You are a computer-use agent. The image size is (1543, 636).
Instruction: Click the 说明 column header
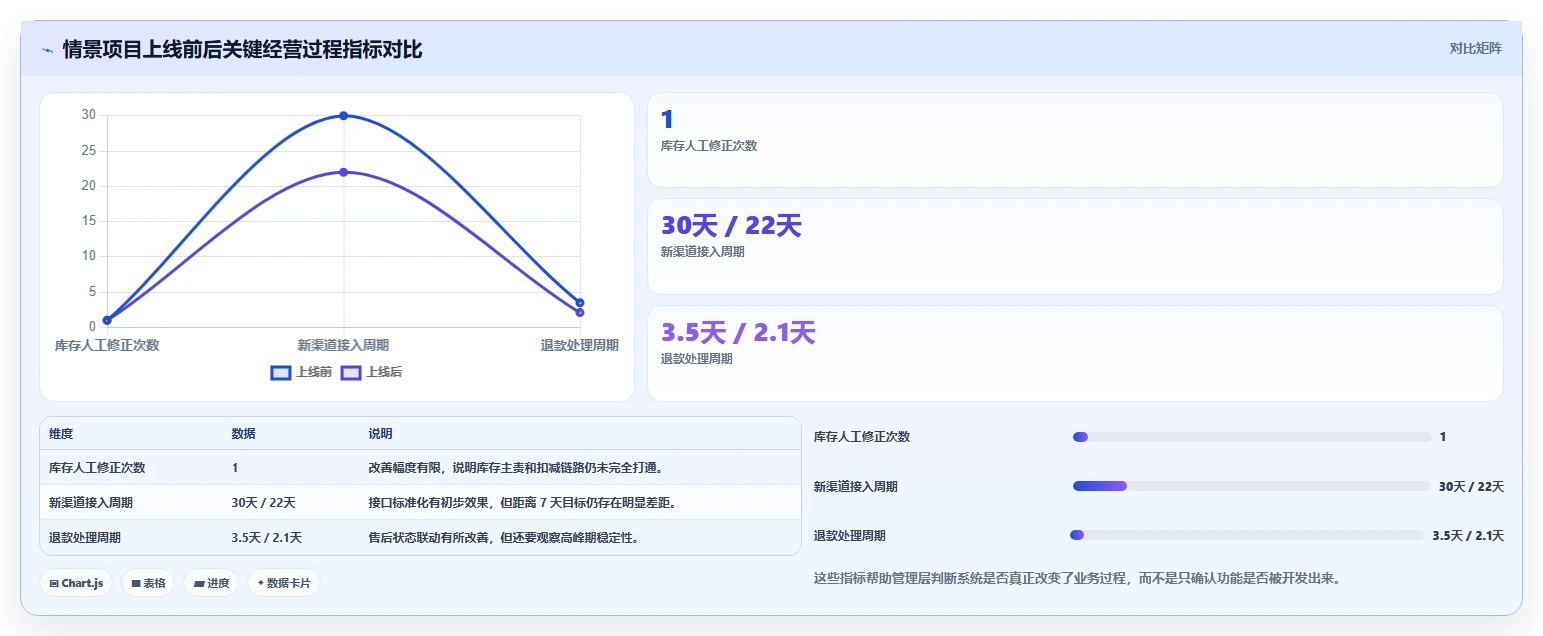[380, 434]
